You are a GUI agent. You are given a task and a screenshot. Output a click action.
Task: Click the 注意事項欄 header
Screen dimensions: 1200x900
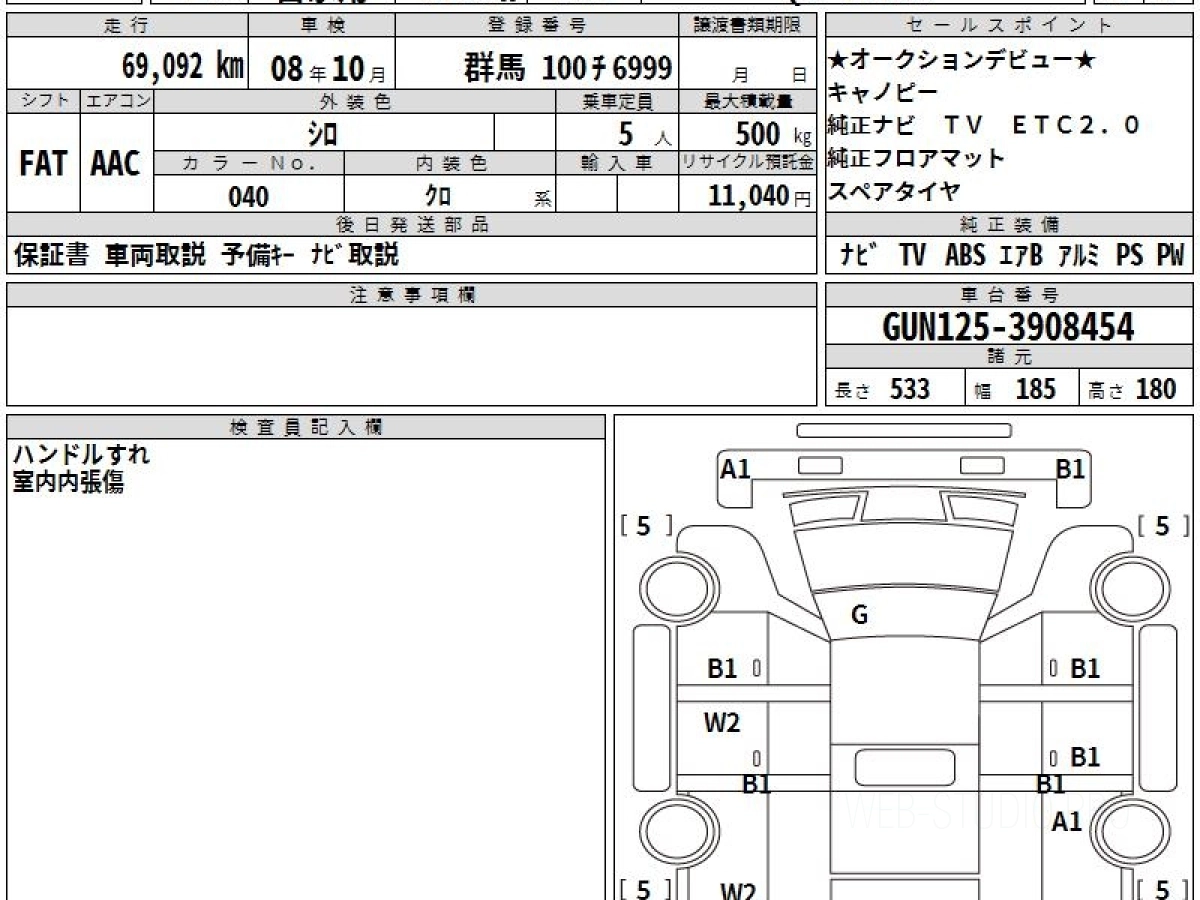412,295
